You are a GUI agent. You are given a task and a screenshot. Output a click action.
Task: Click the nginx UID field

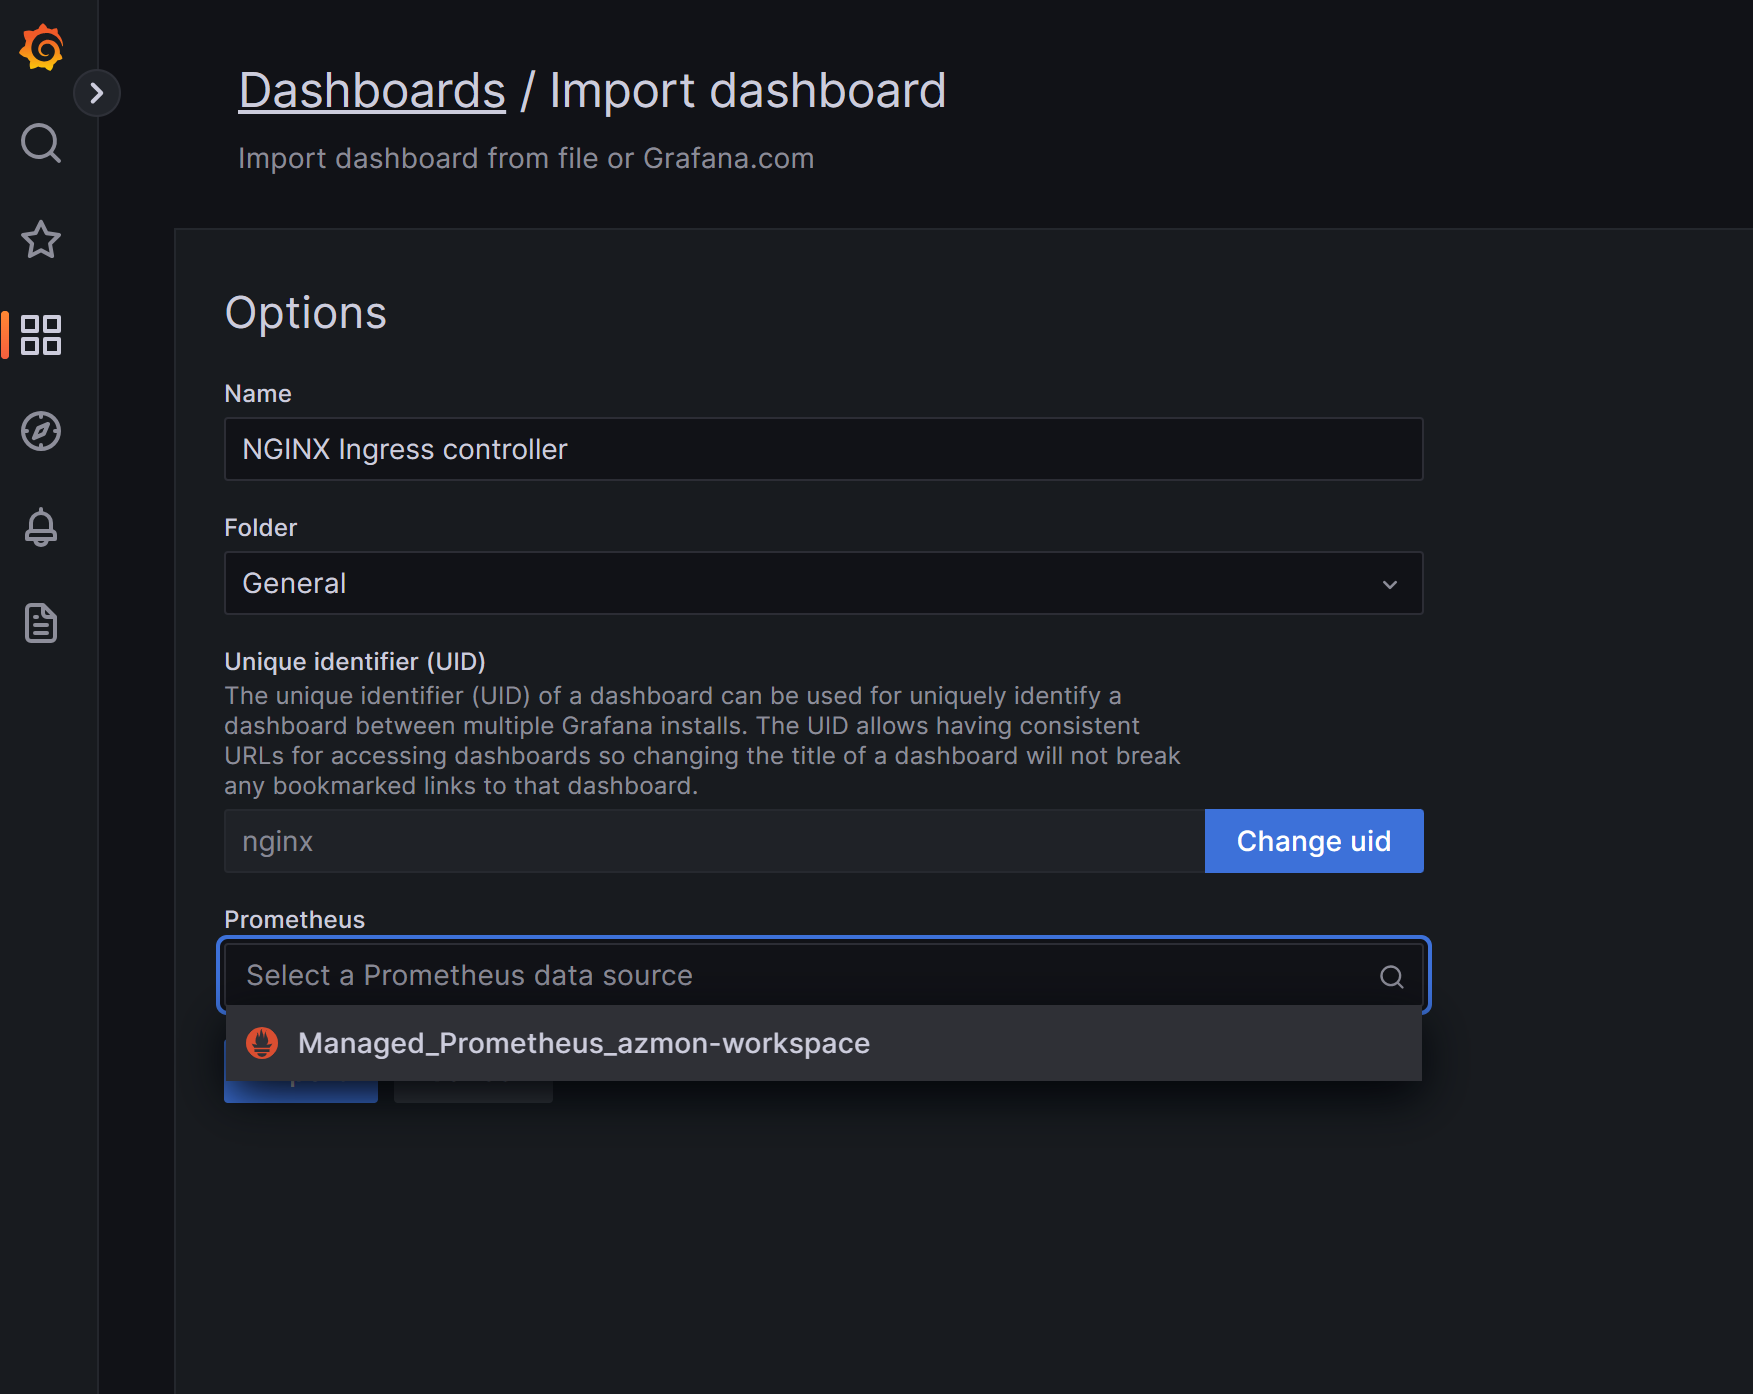pyautogui.click(x=714, y=841)
